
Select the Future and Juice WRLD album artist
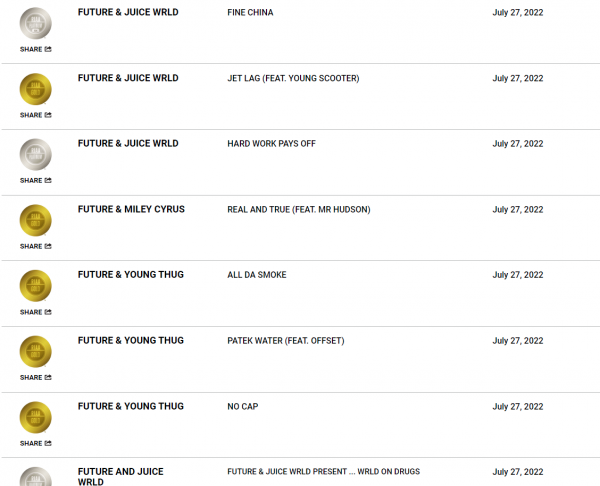[121, 476]
